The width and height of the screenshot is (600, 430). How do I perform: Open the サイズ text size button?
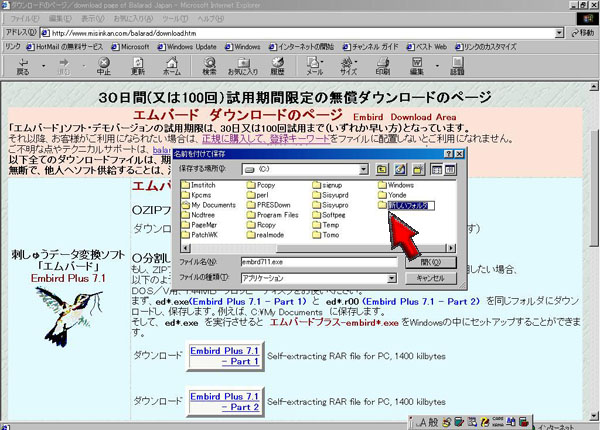[x=349, y=66]
